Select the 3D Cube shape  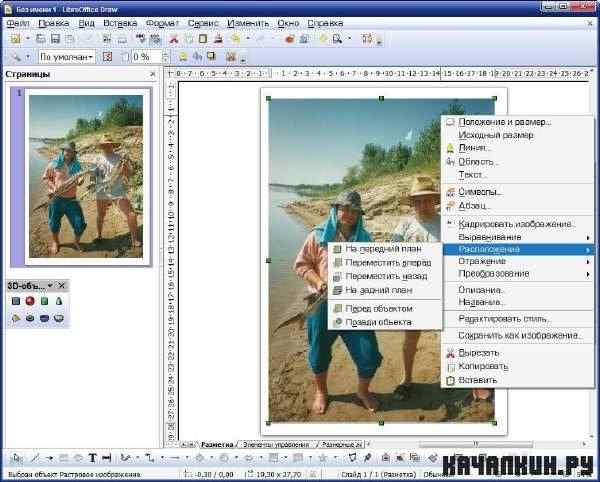point(16,301)
